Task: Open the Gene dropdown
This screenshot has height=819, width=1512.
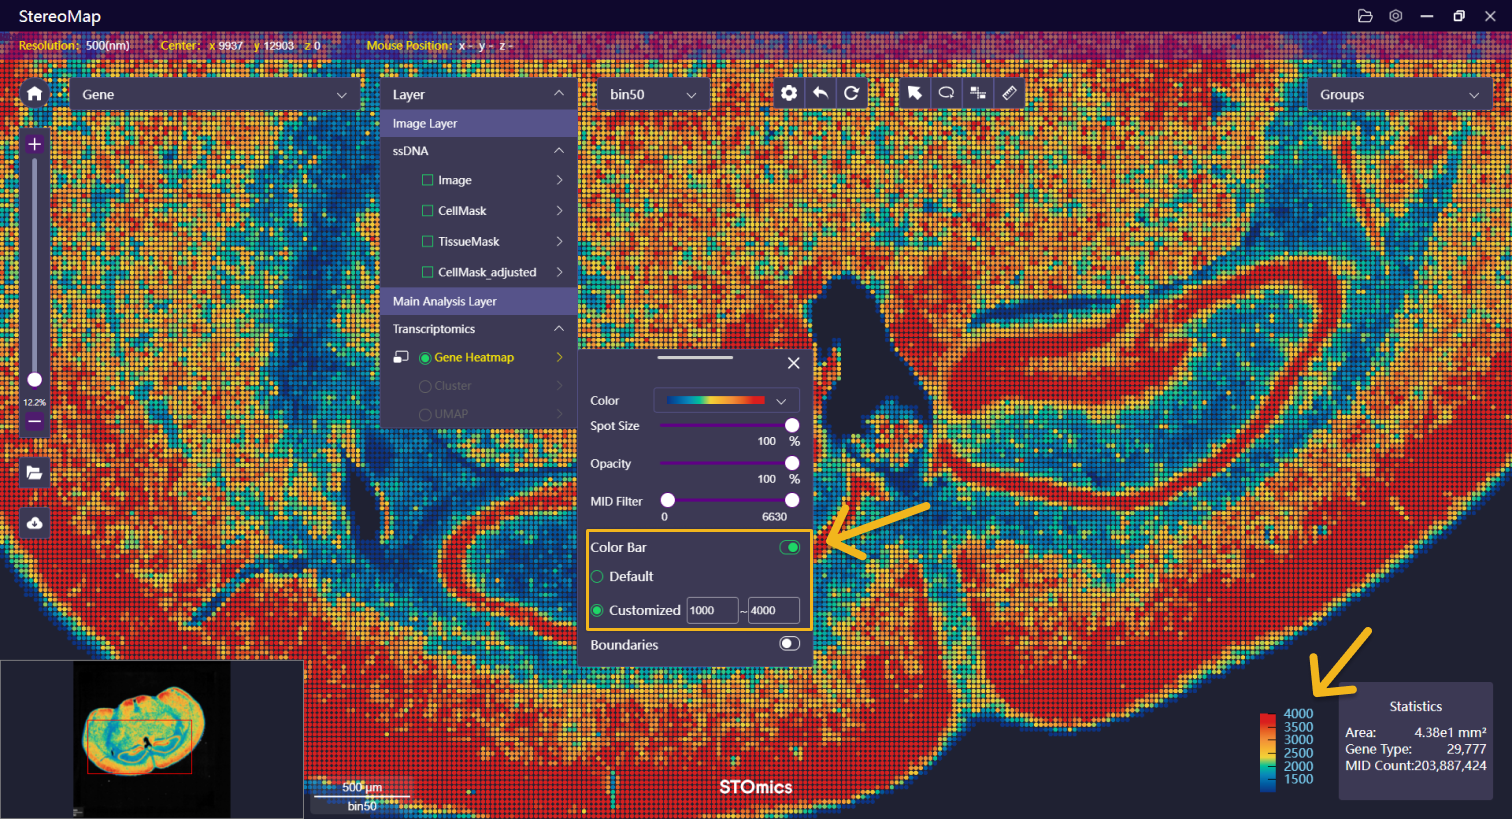Action: tap(214, 95)
